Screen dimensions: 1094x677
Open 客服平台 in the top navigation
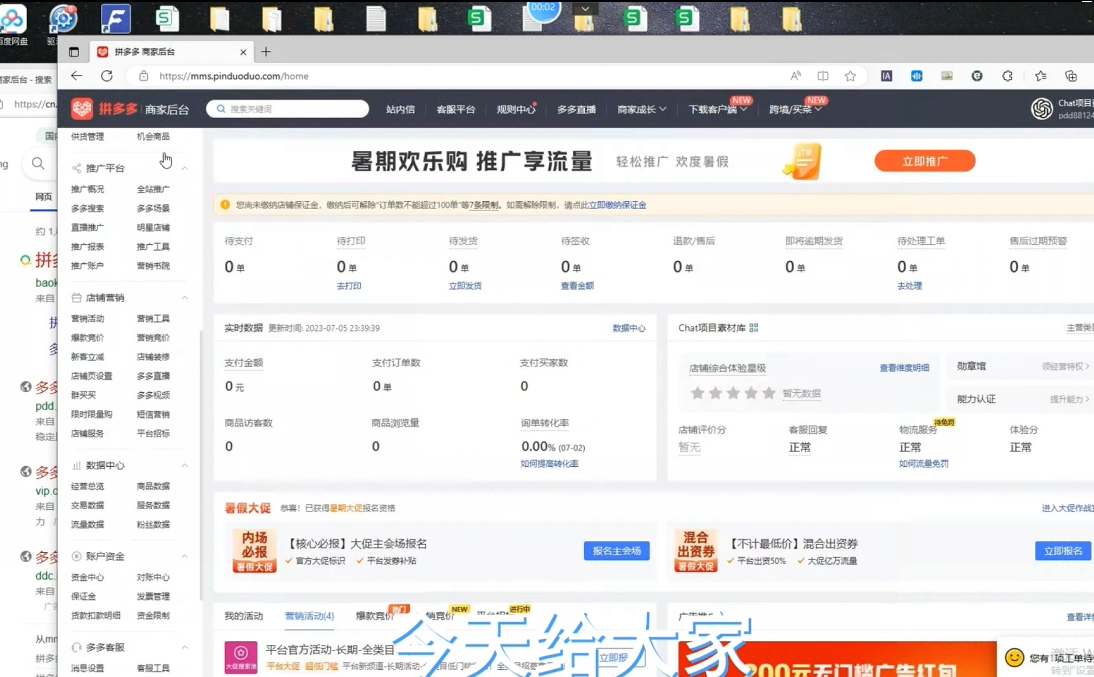pos(456,110)
